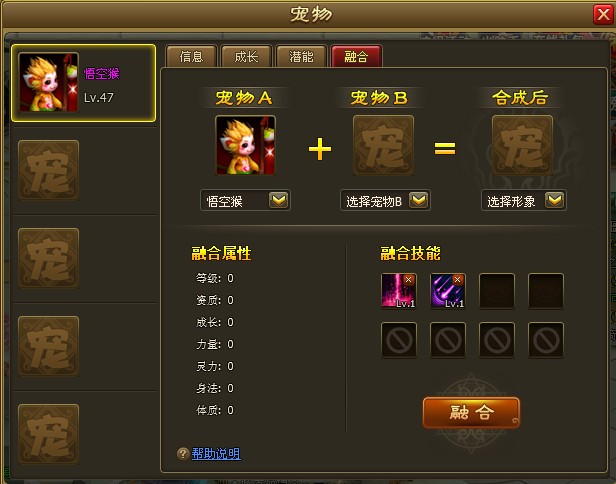Select the pink beam skill icon
This screenshot has width=616, height=484.
(x=399, y=291)
